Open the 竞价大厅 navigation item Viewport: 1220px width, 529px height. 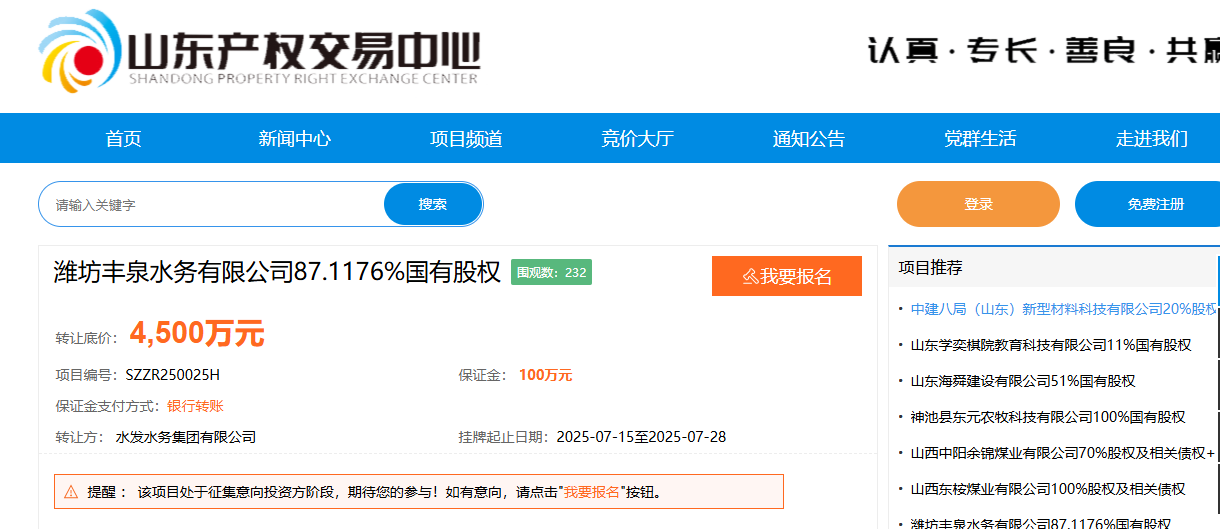[x=638, y=139]
